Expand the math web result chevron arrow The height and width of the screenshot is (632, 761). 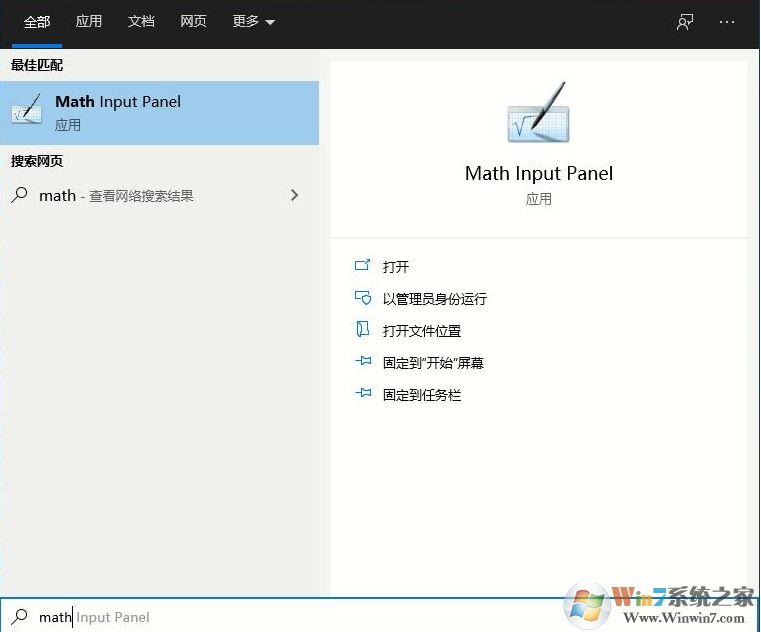coord(294,195)
